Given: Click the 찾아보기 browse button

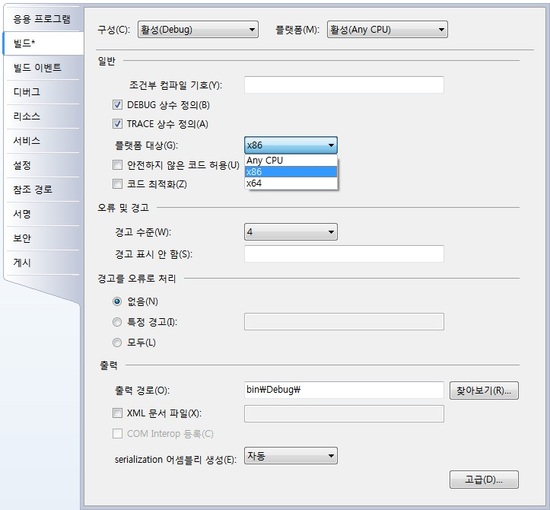Looking at the screenshot, I should (x=484, y=390).
